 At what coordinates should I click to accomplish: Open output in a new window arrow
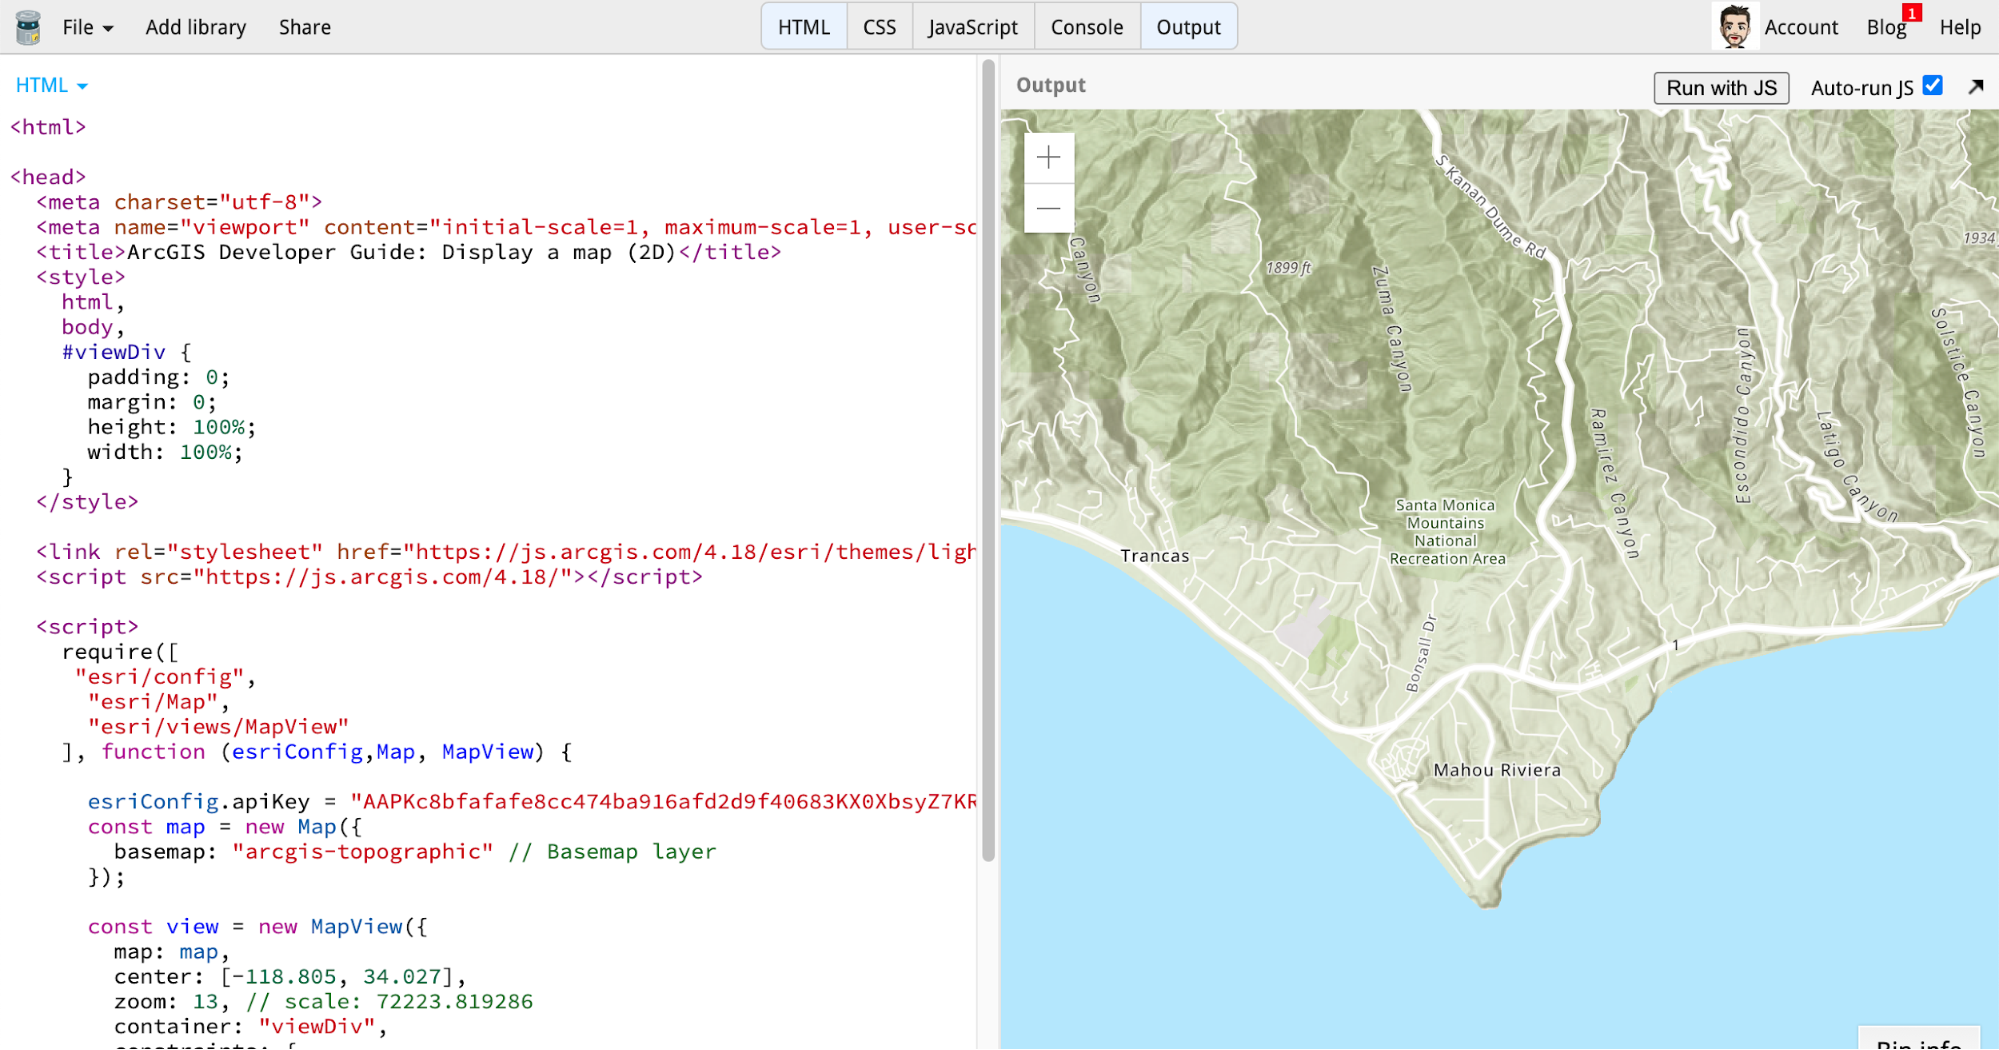1976,87
